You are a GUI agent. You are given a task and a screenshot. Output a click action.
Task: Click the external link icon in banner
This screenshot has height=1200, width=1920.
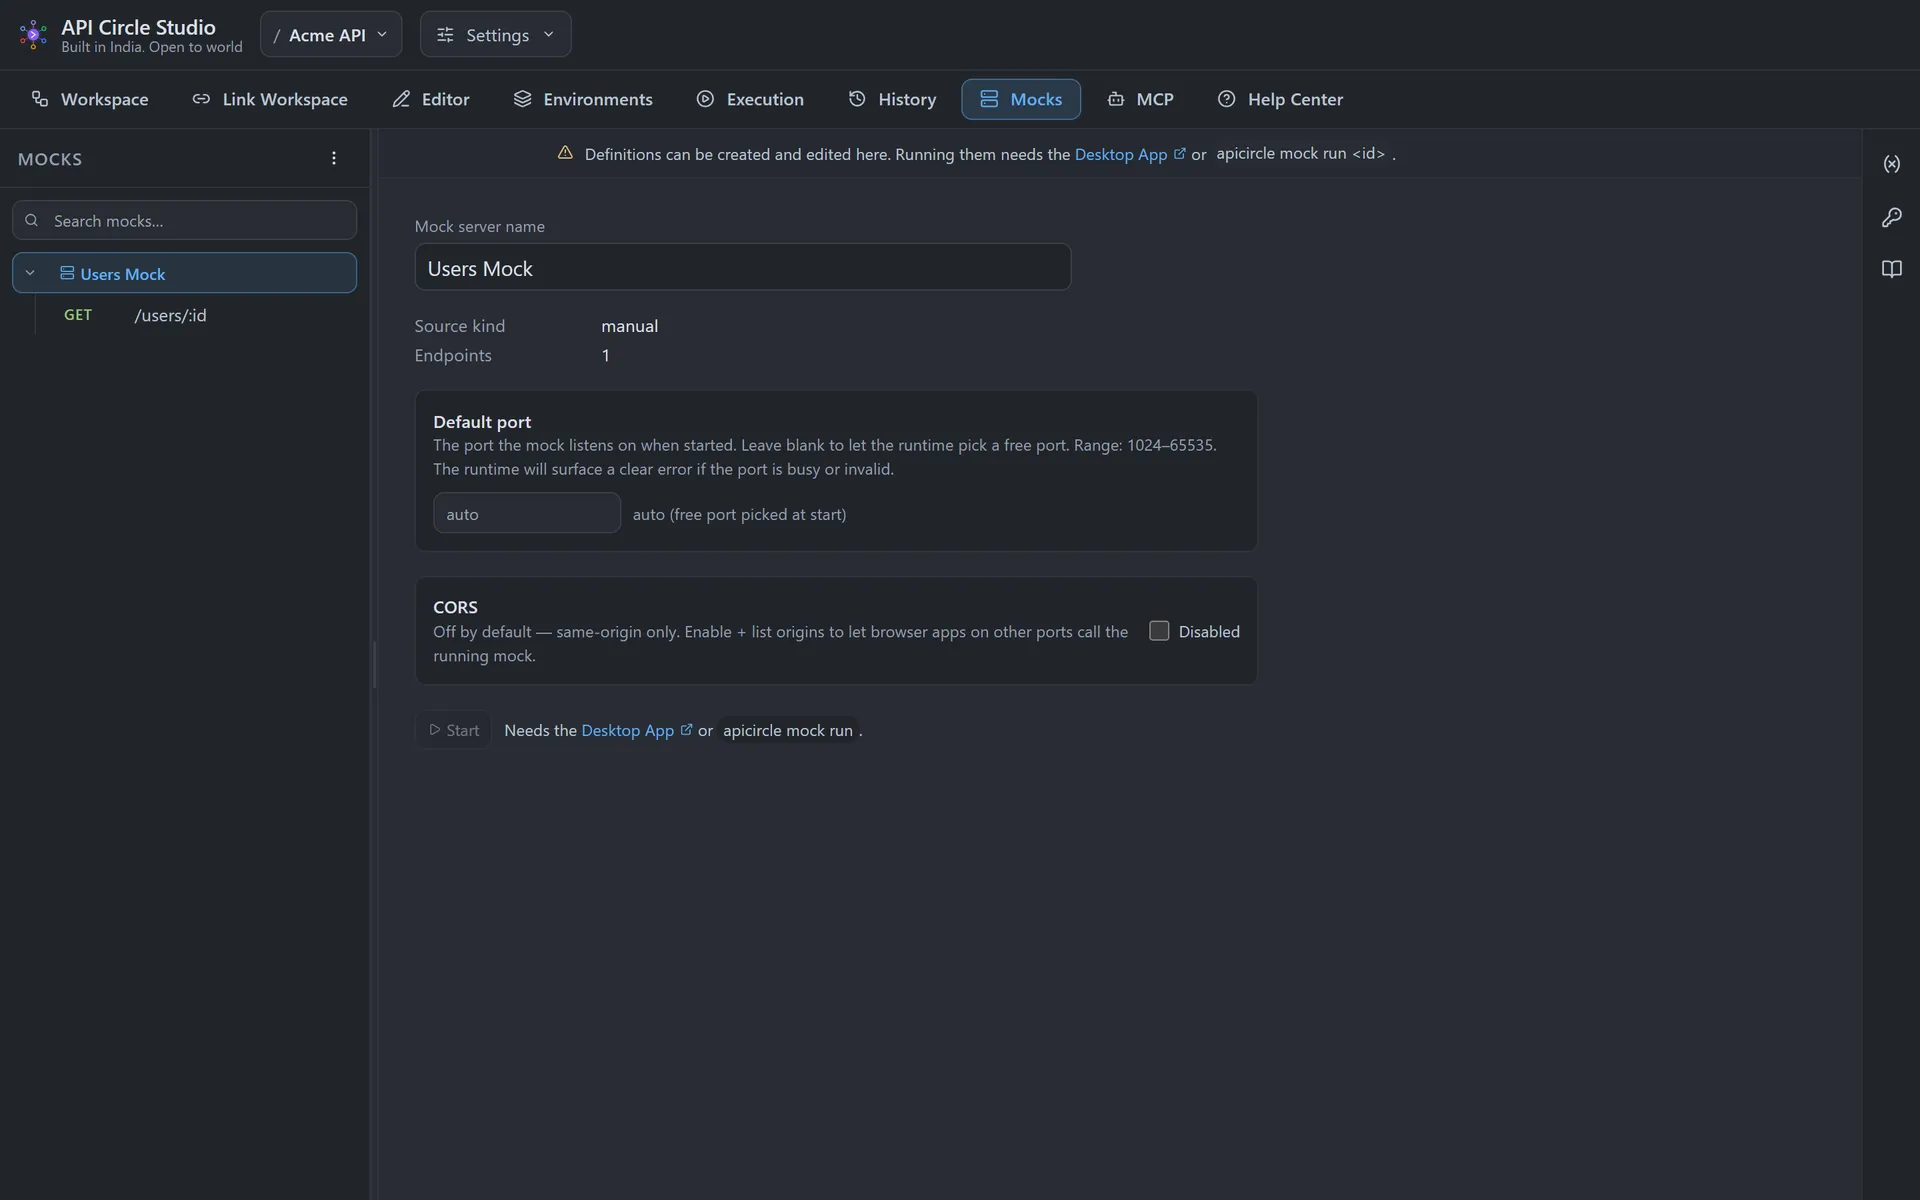point(1180,153)
